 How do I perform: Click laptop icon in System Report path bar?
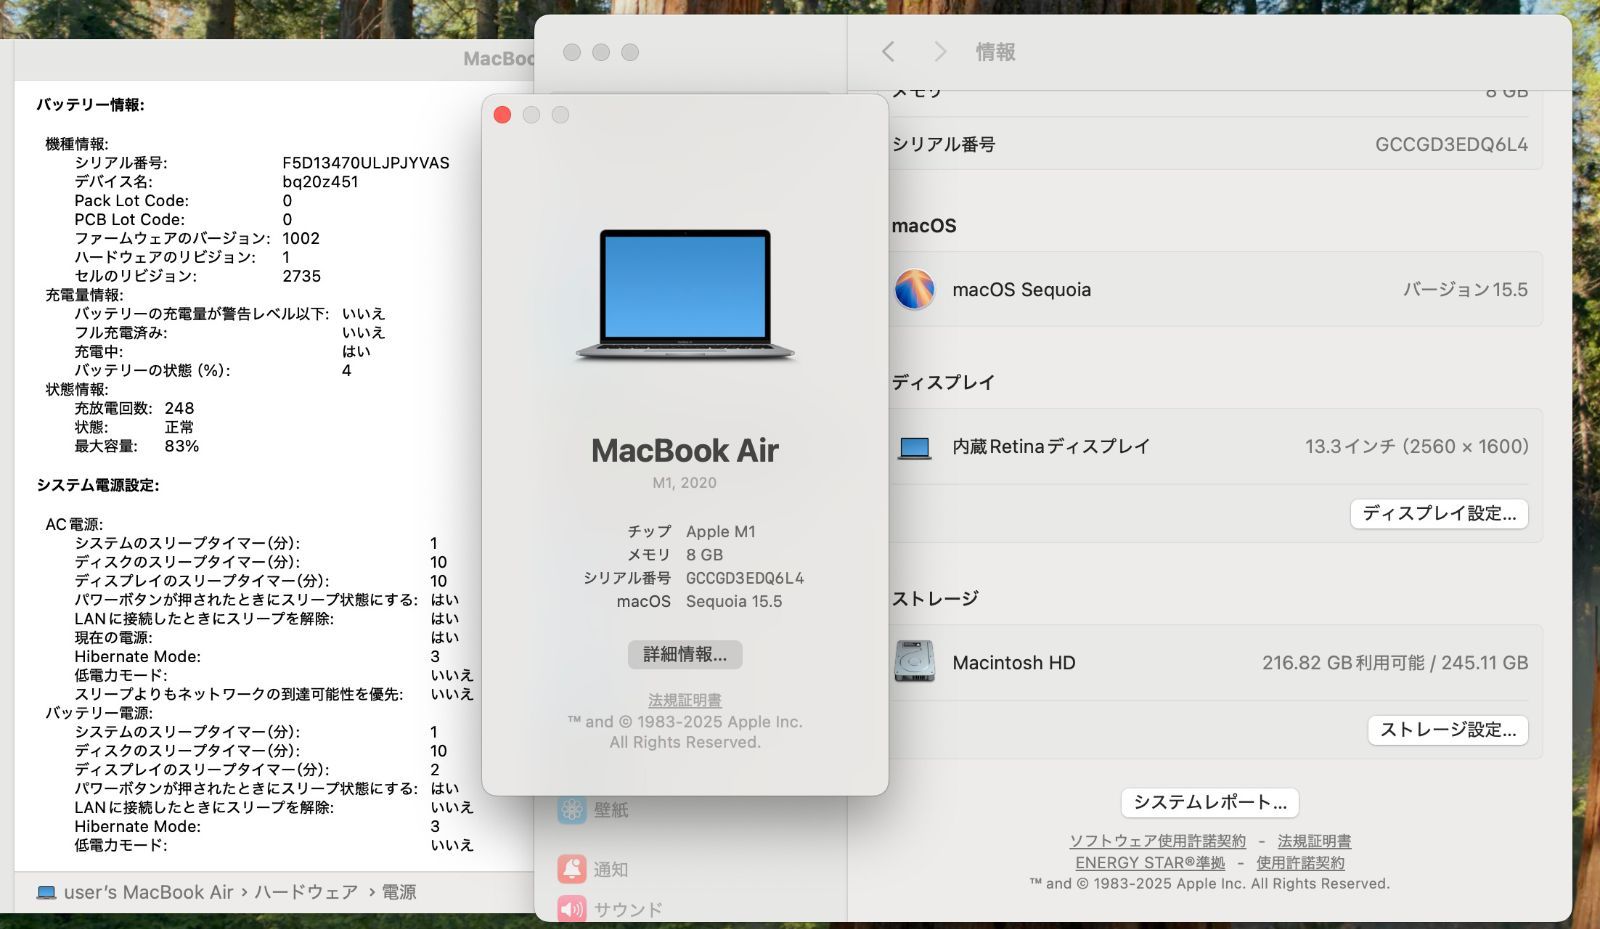pyautogui.click(x=46, y=892)
